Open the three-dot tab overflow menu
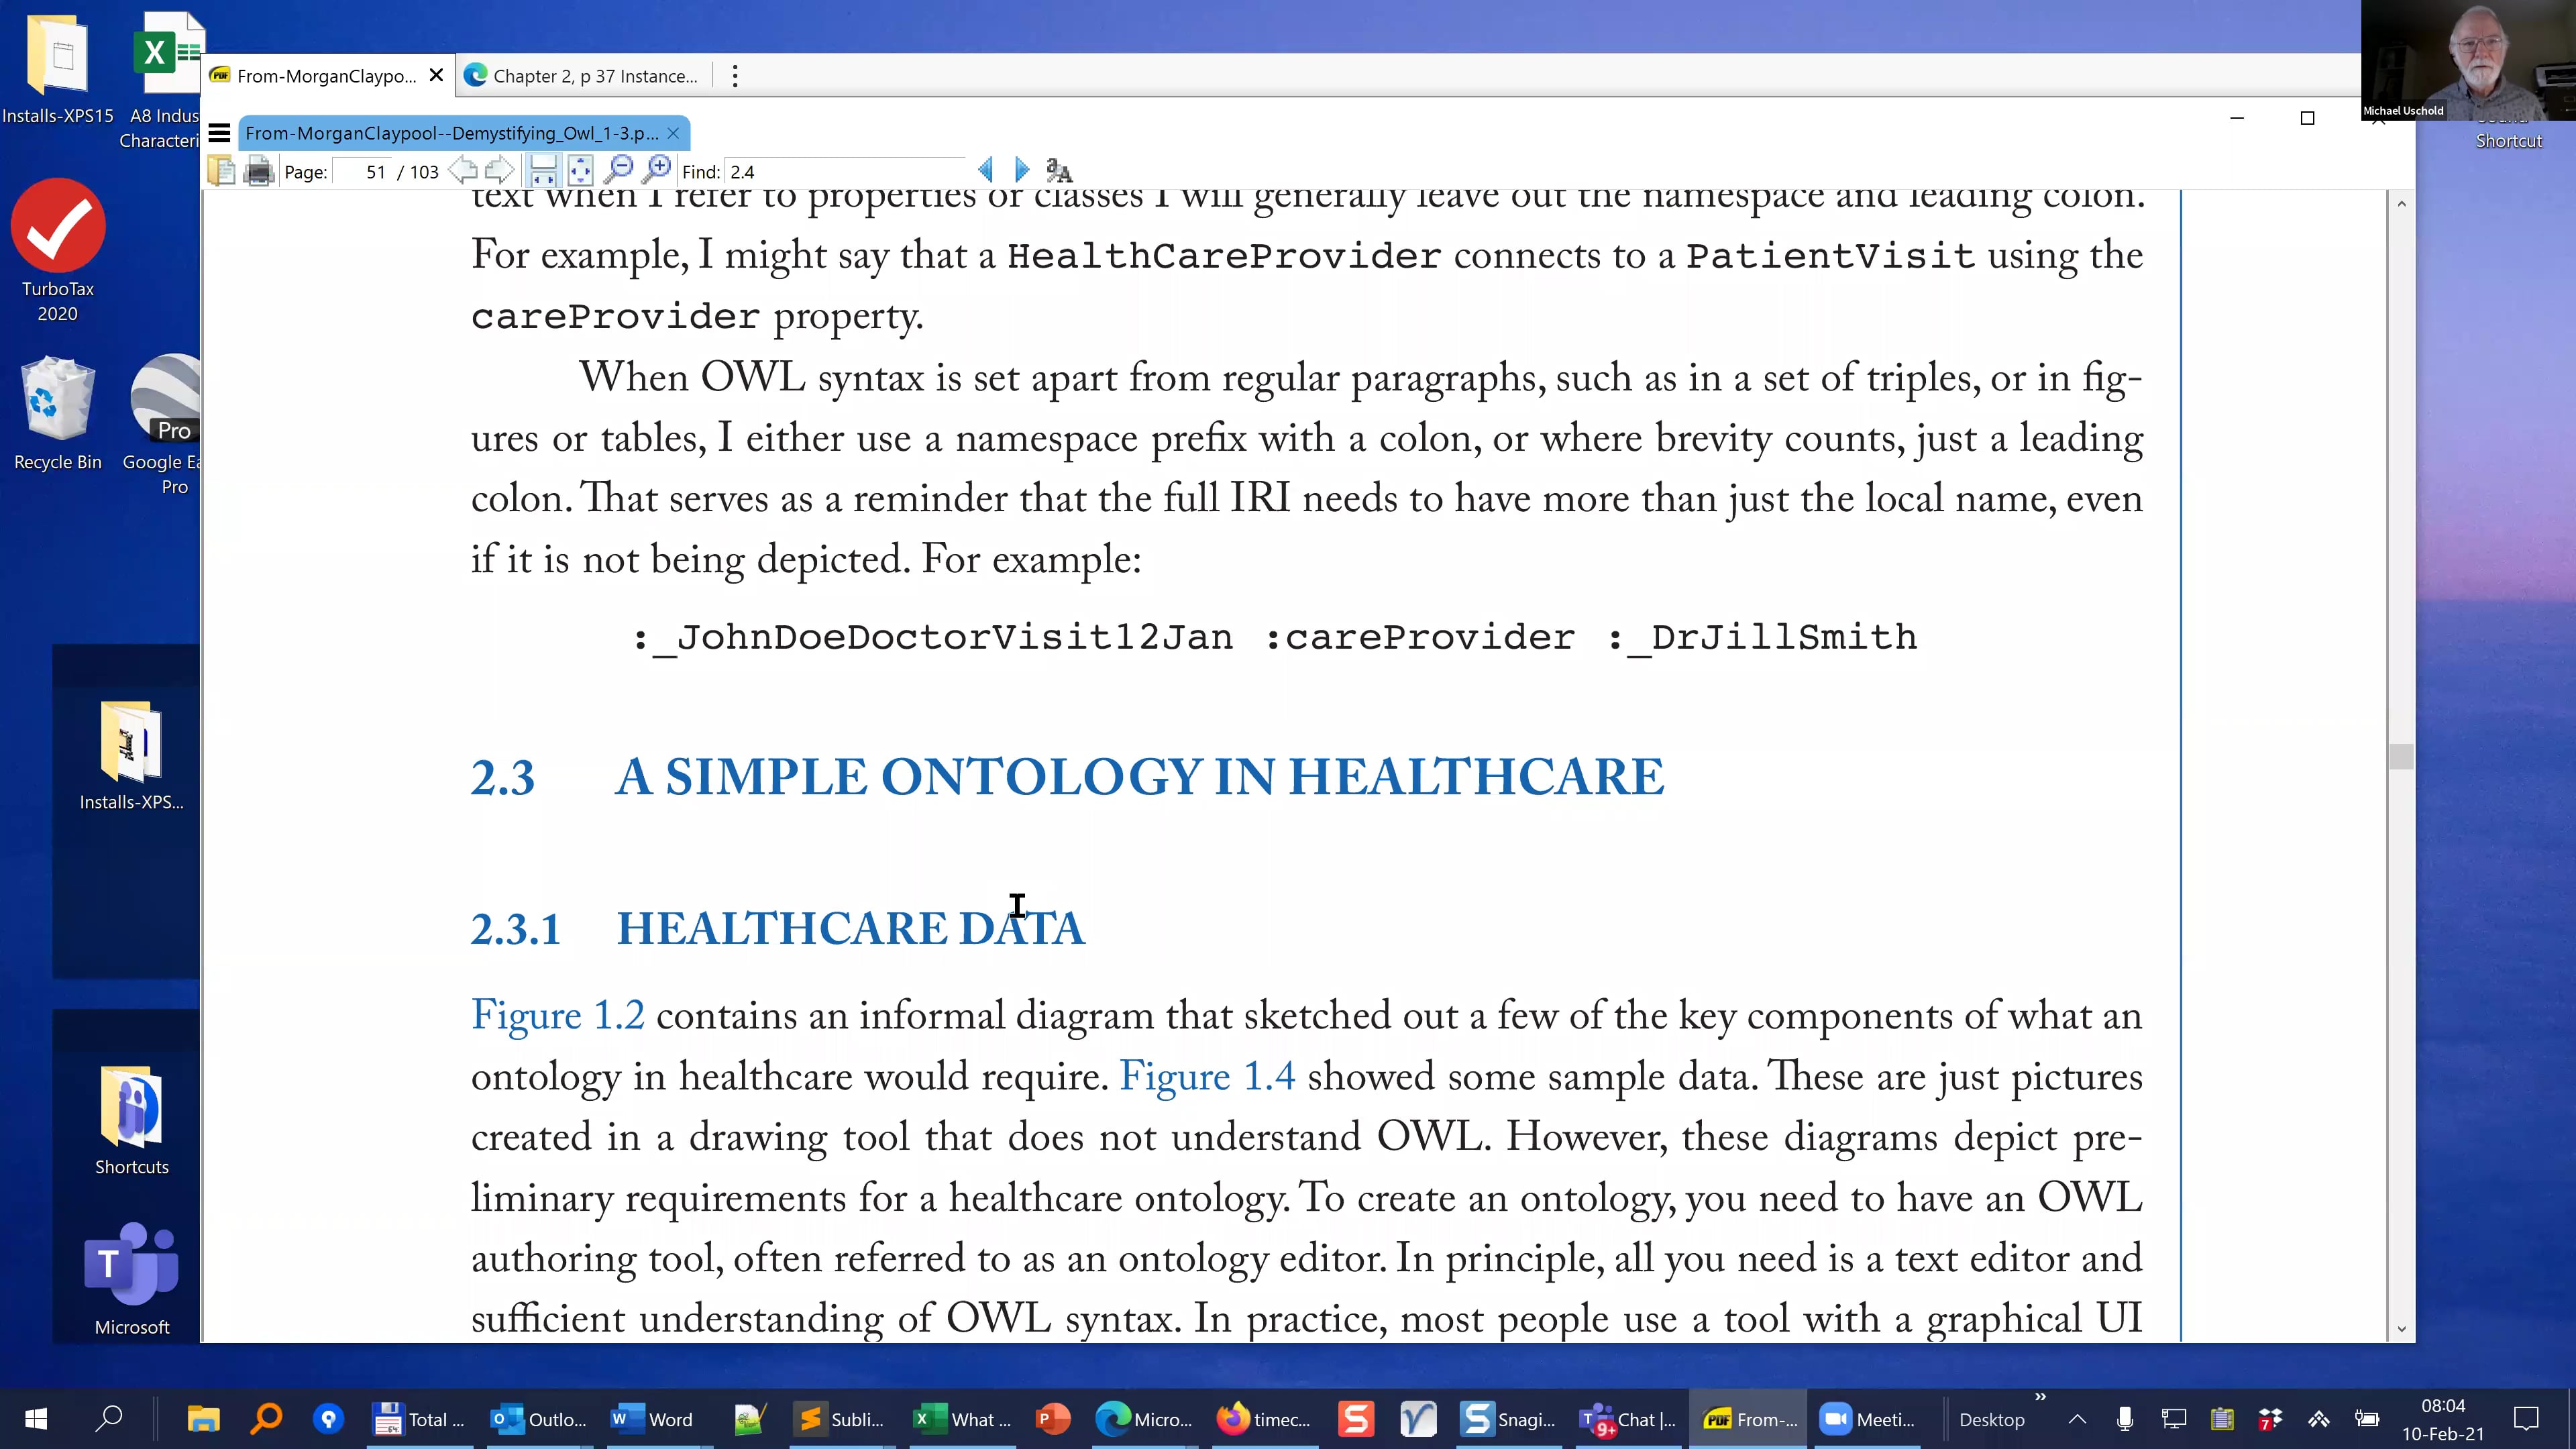This screenshot has height=1449, width=2576. 735,76
